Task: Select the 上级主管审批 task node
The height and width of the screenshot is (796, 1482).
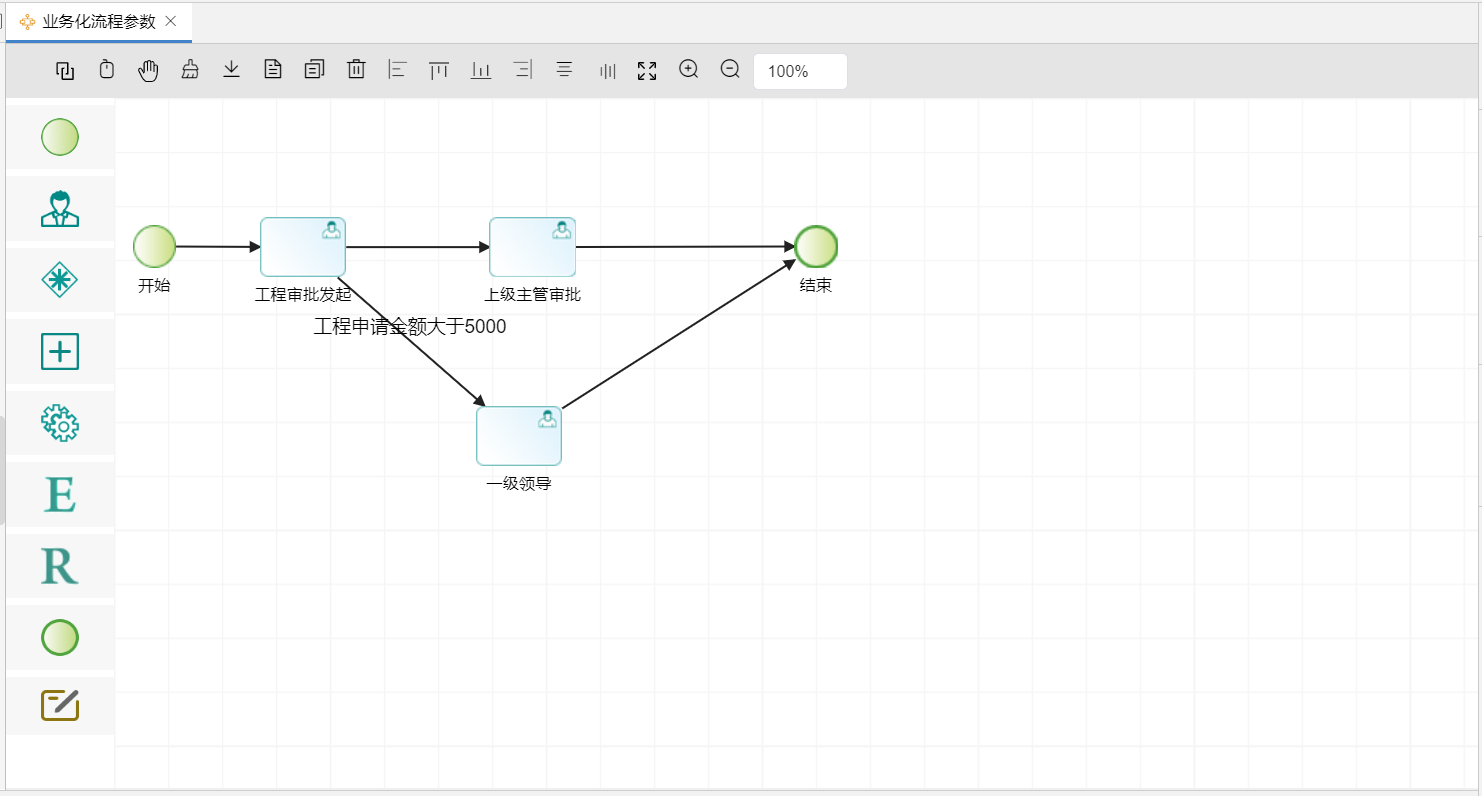Action: point(532,247)
